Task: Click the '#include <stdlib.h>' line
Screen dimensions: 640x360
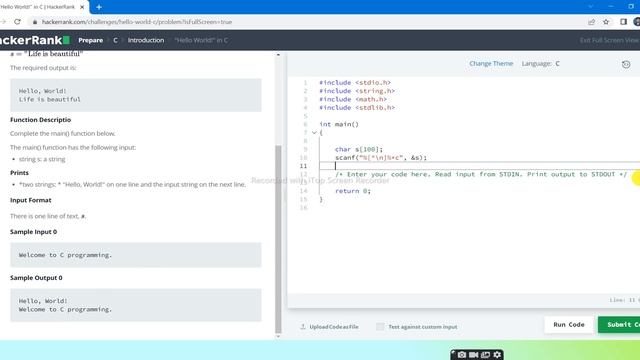Action: (357, 108)
